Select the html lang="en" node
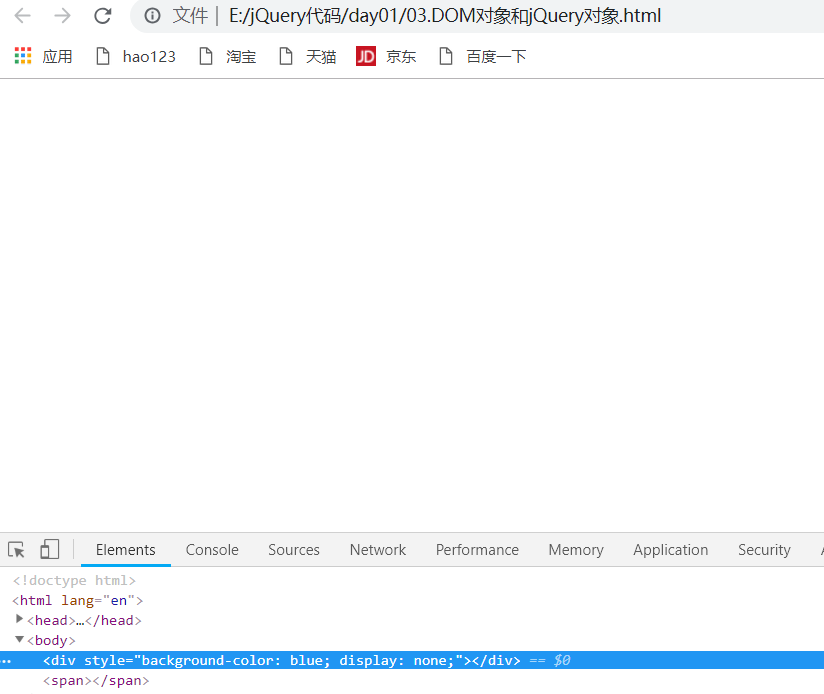The width and height of the screenshot is (824, 694). click(77, 600)
